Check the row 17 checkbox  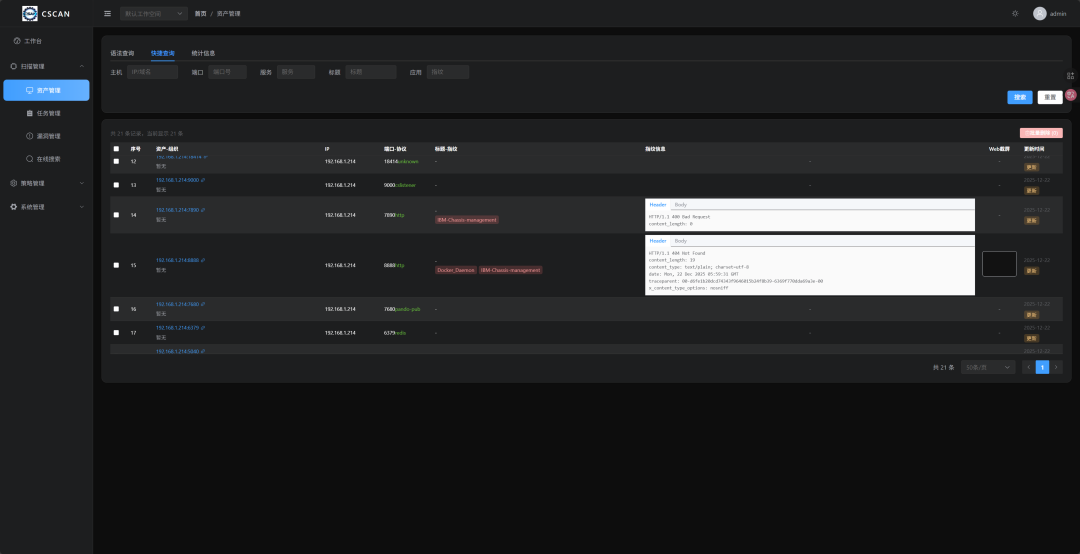(x=116, y=333)
